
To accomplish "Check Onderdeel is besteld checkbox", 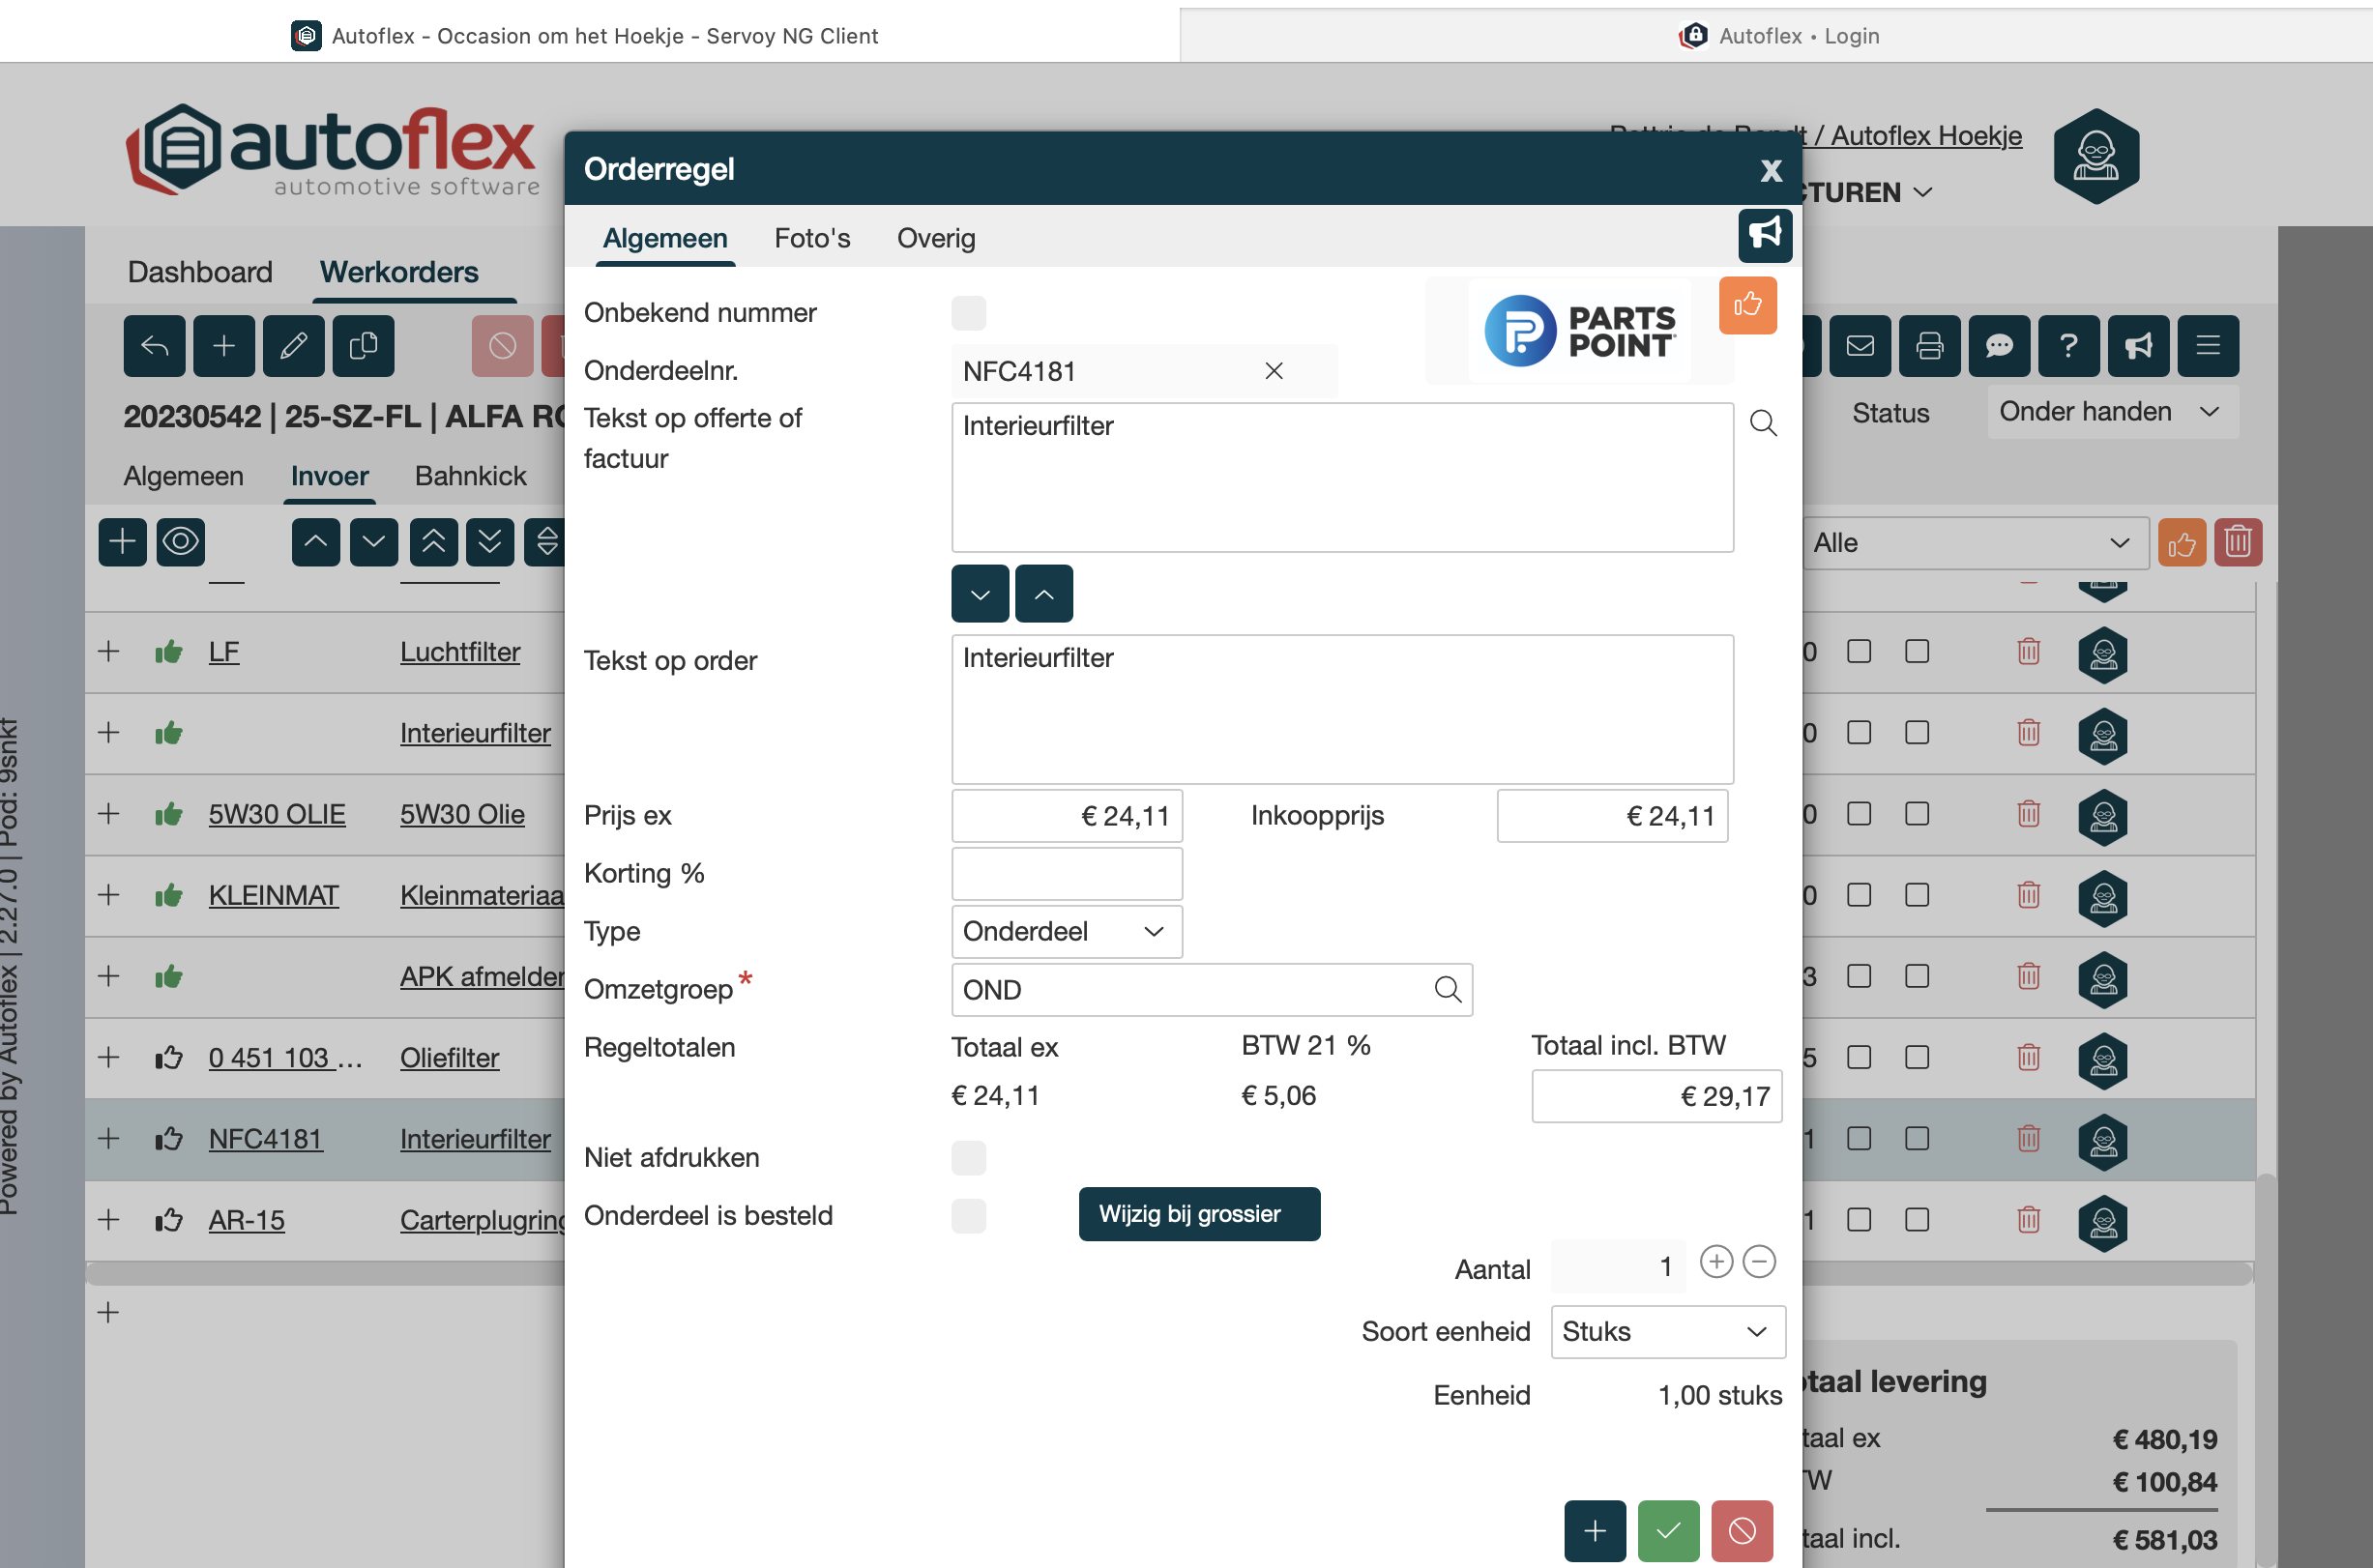I will (x=968, y=1216).
